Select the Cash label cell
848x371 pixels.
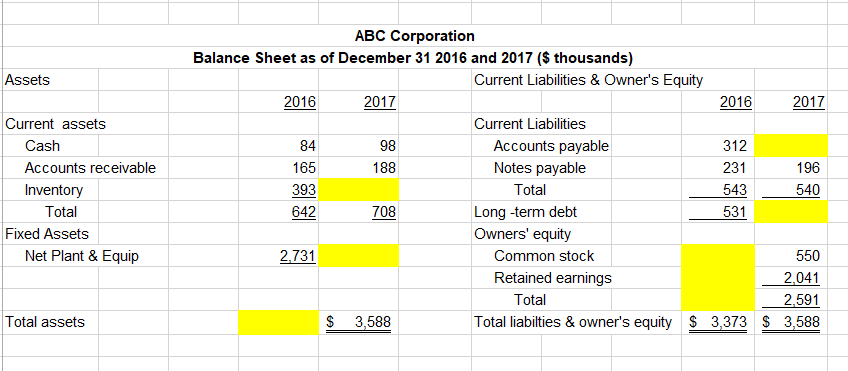point(42,146)
